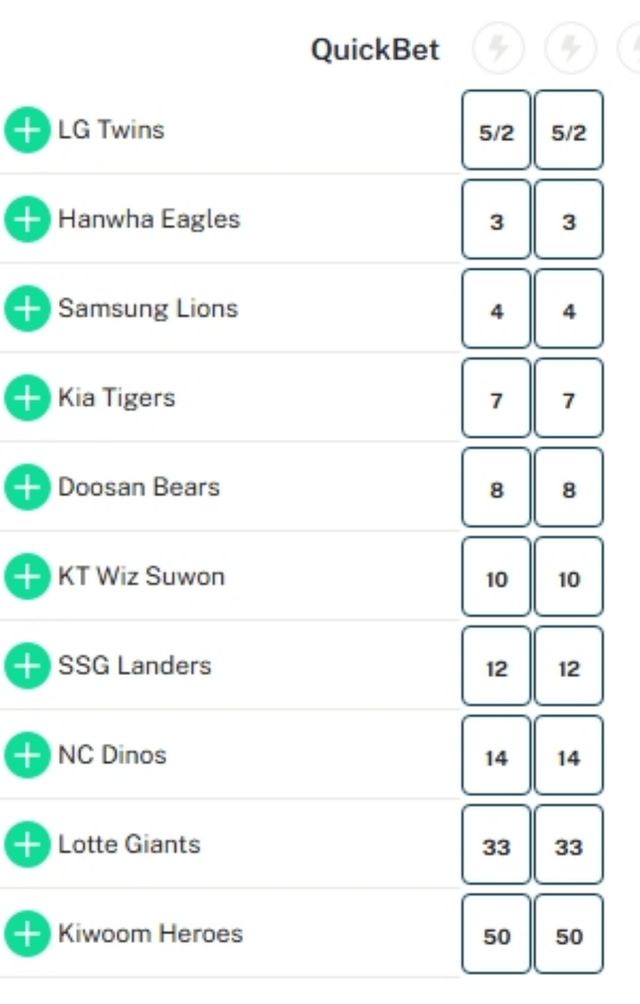640x1004 pixels.
Task: Click the plus icon beside LG Twins
Action: coord(27,131)
